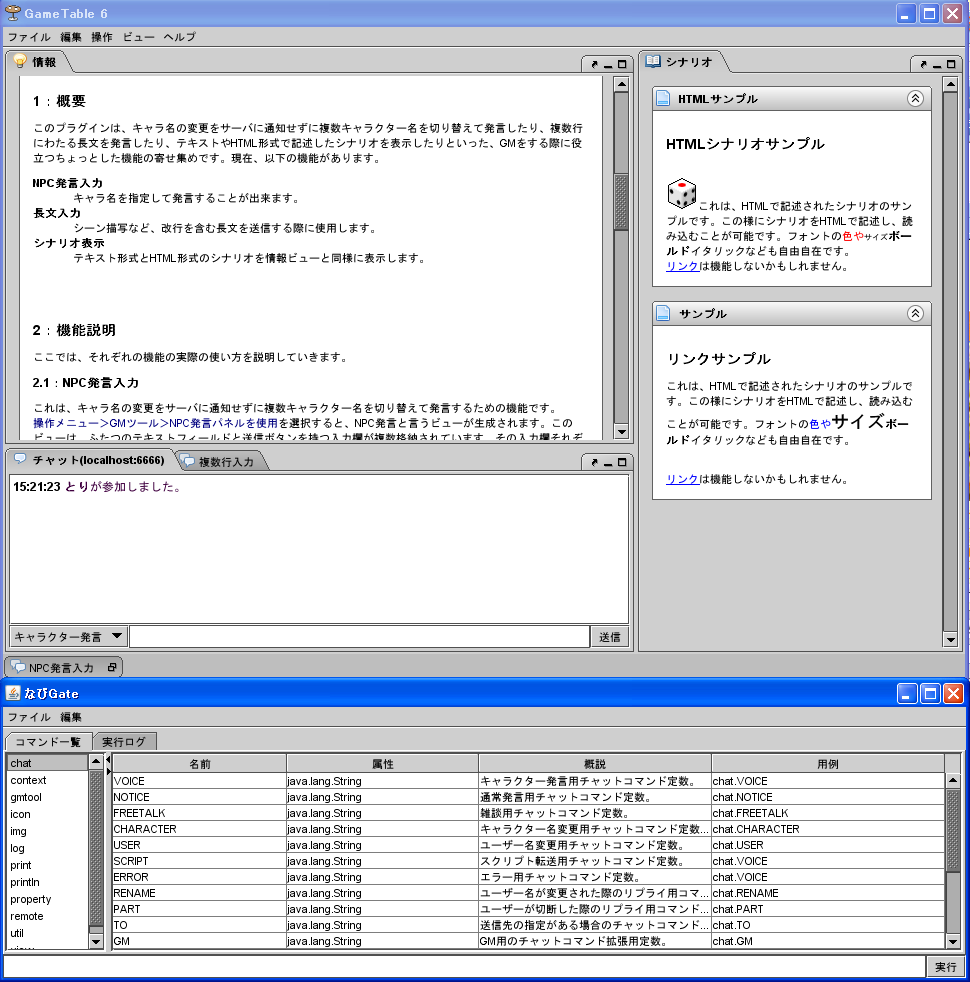Open the ヘルプ menu
The width and height of the screenshot is (970, 982).
(x=180, y=37)
